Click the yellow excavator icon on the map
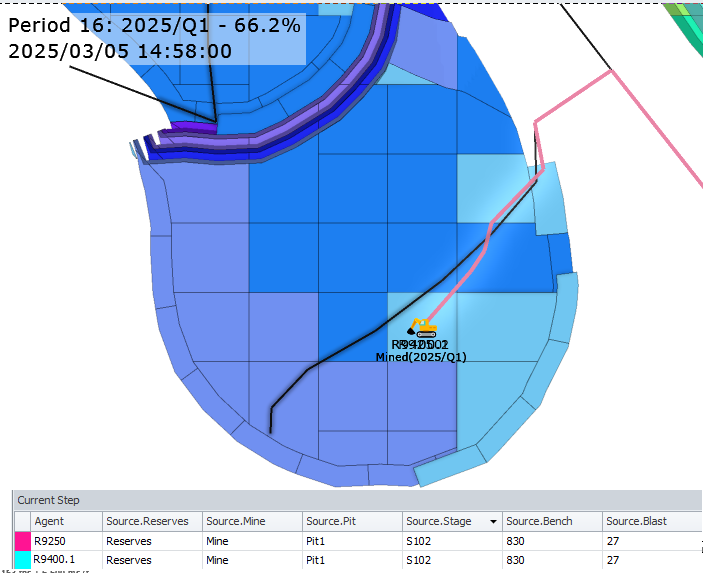Image resolution: width=703 pixels, height=584 pixels. [424, 327]
